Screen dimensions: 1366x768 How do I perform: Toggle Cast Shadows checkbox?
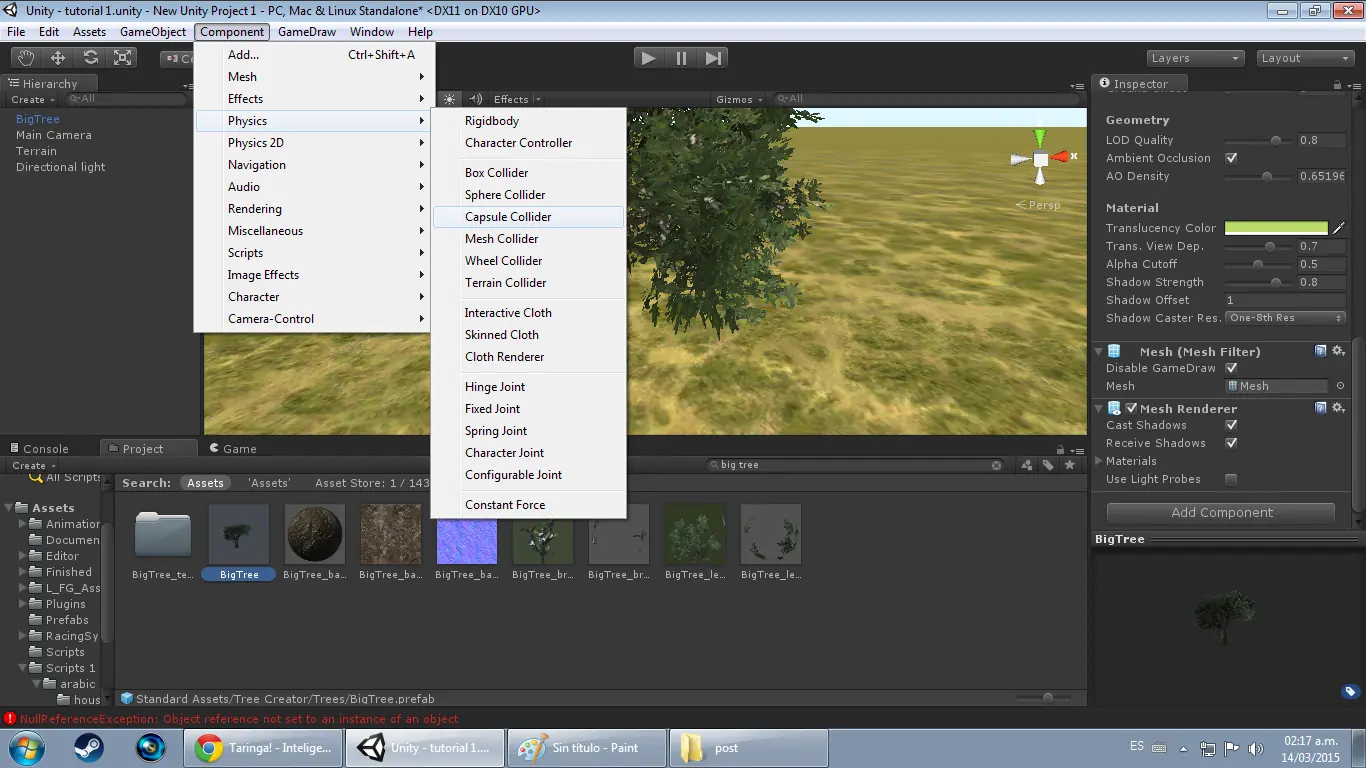point(1232,425)
